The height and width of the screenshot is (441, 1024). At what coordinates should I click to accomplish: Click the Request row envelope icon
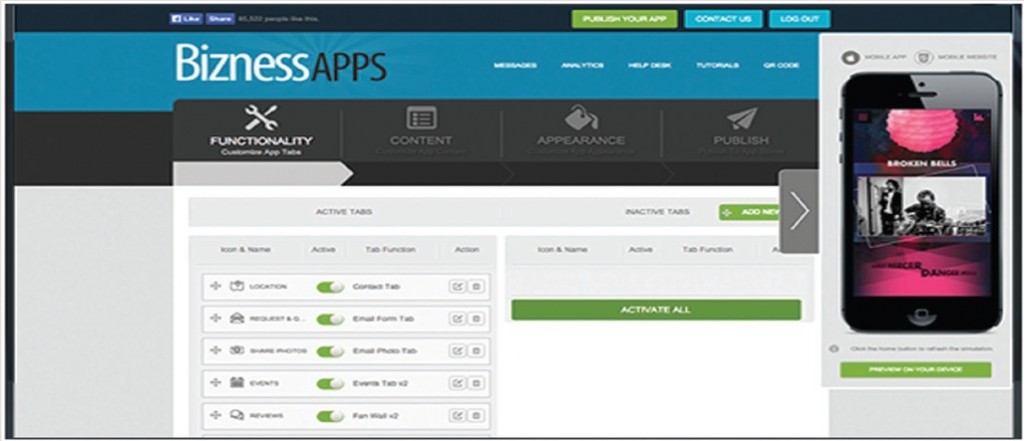pyautogui.click(x=236, y=319)
